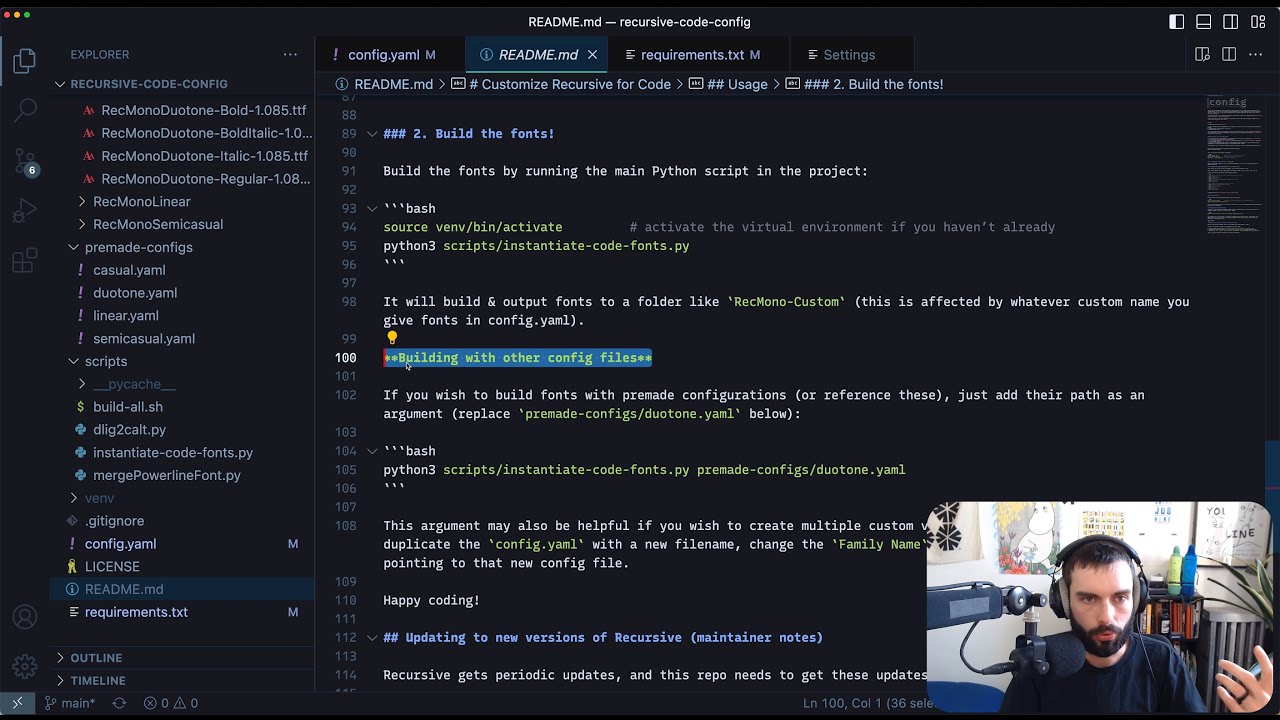This screenshot has width=1280, height=720.
Task: Expand the __pycache__ folder
Action: pos(134,384)
